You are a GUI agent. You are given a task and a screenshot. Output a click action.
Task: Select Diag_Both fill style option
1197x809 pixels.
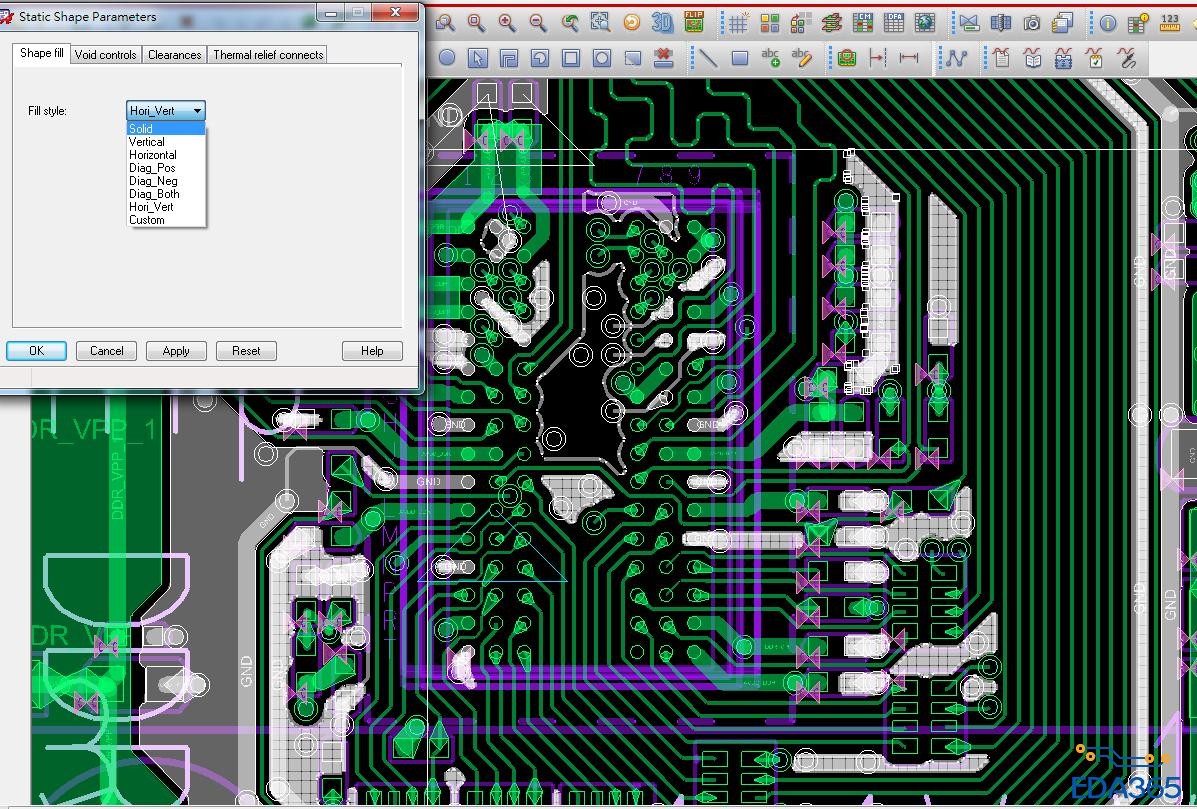[x=154, y=194]
